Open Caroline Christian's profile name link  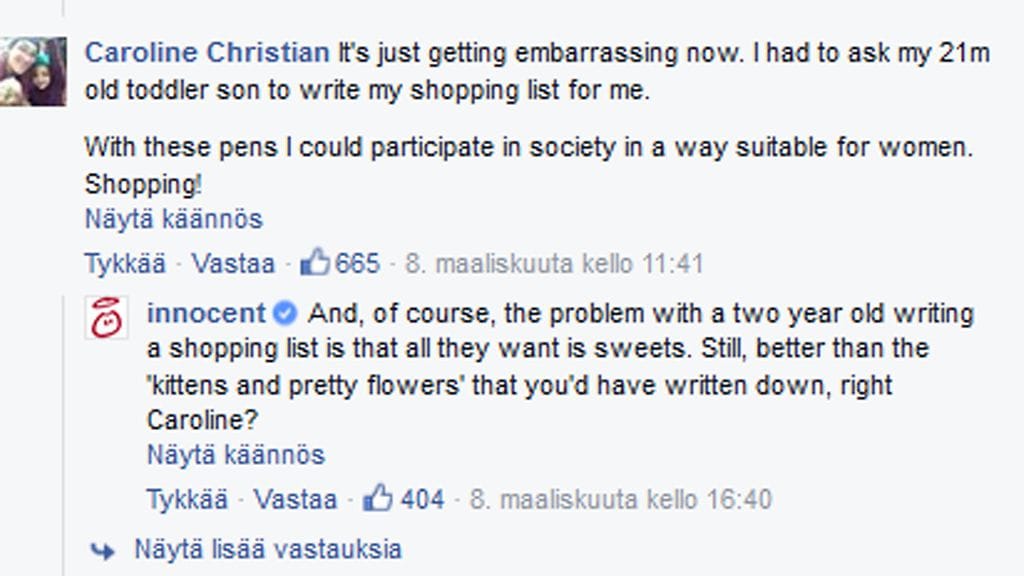[207, 53]
